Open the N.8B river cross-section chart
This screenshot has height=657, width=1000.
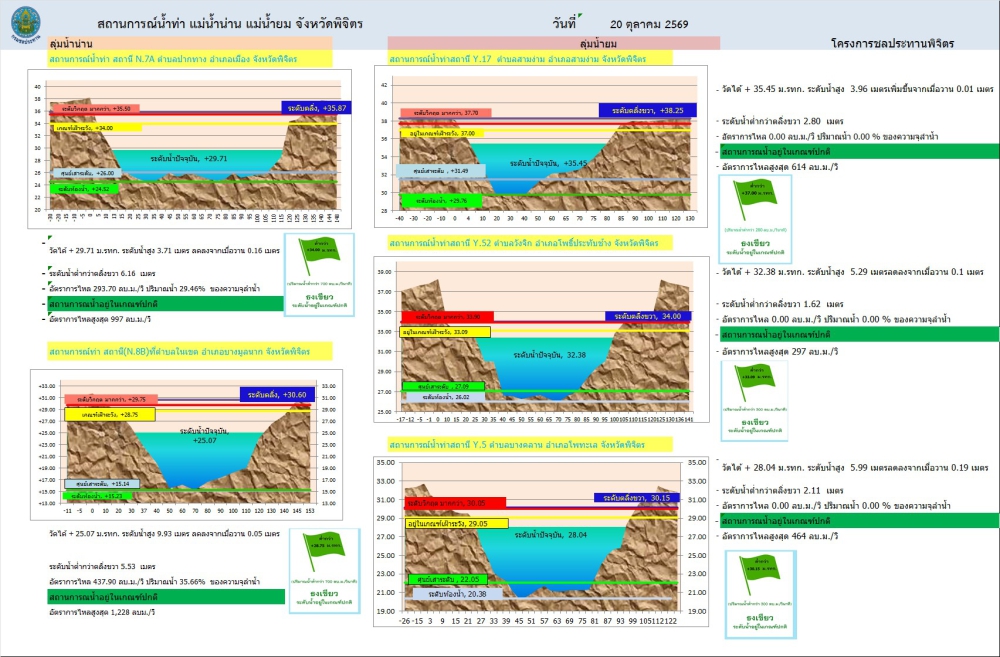coord(186,445)
